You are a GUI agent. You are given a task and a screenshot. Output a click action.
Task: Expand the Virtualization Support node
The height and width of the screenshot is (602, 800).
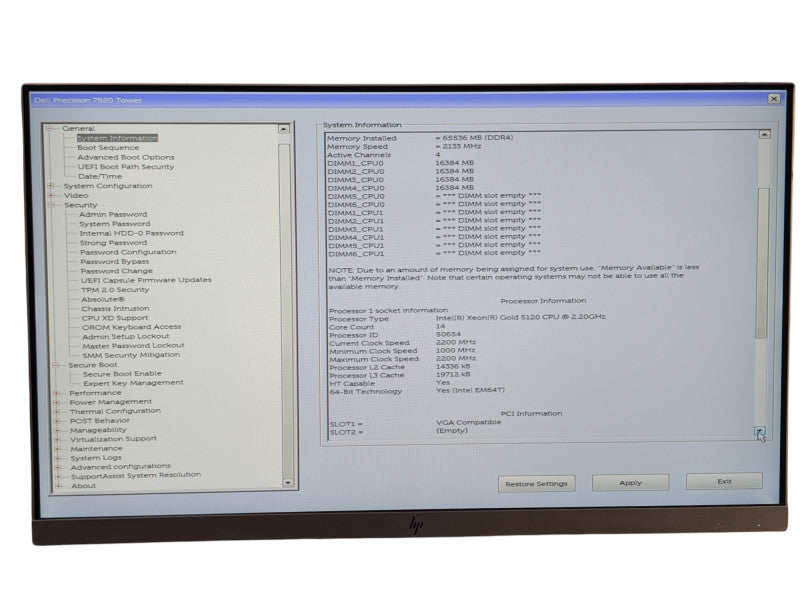coord(57,439)
